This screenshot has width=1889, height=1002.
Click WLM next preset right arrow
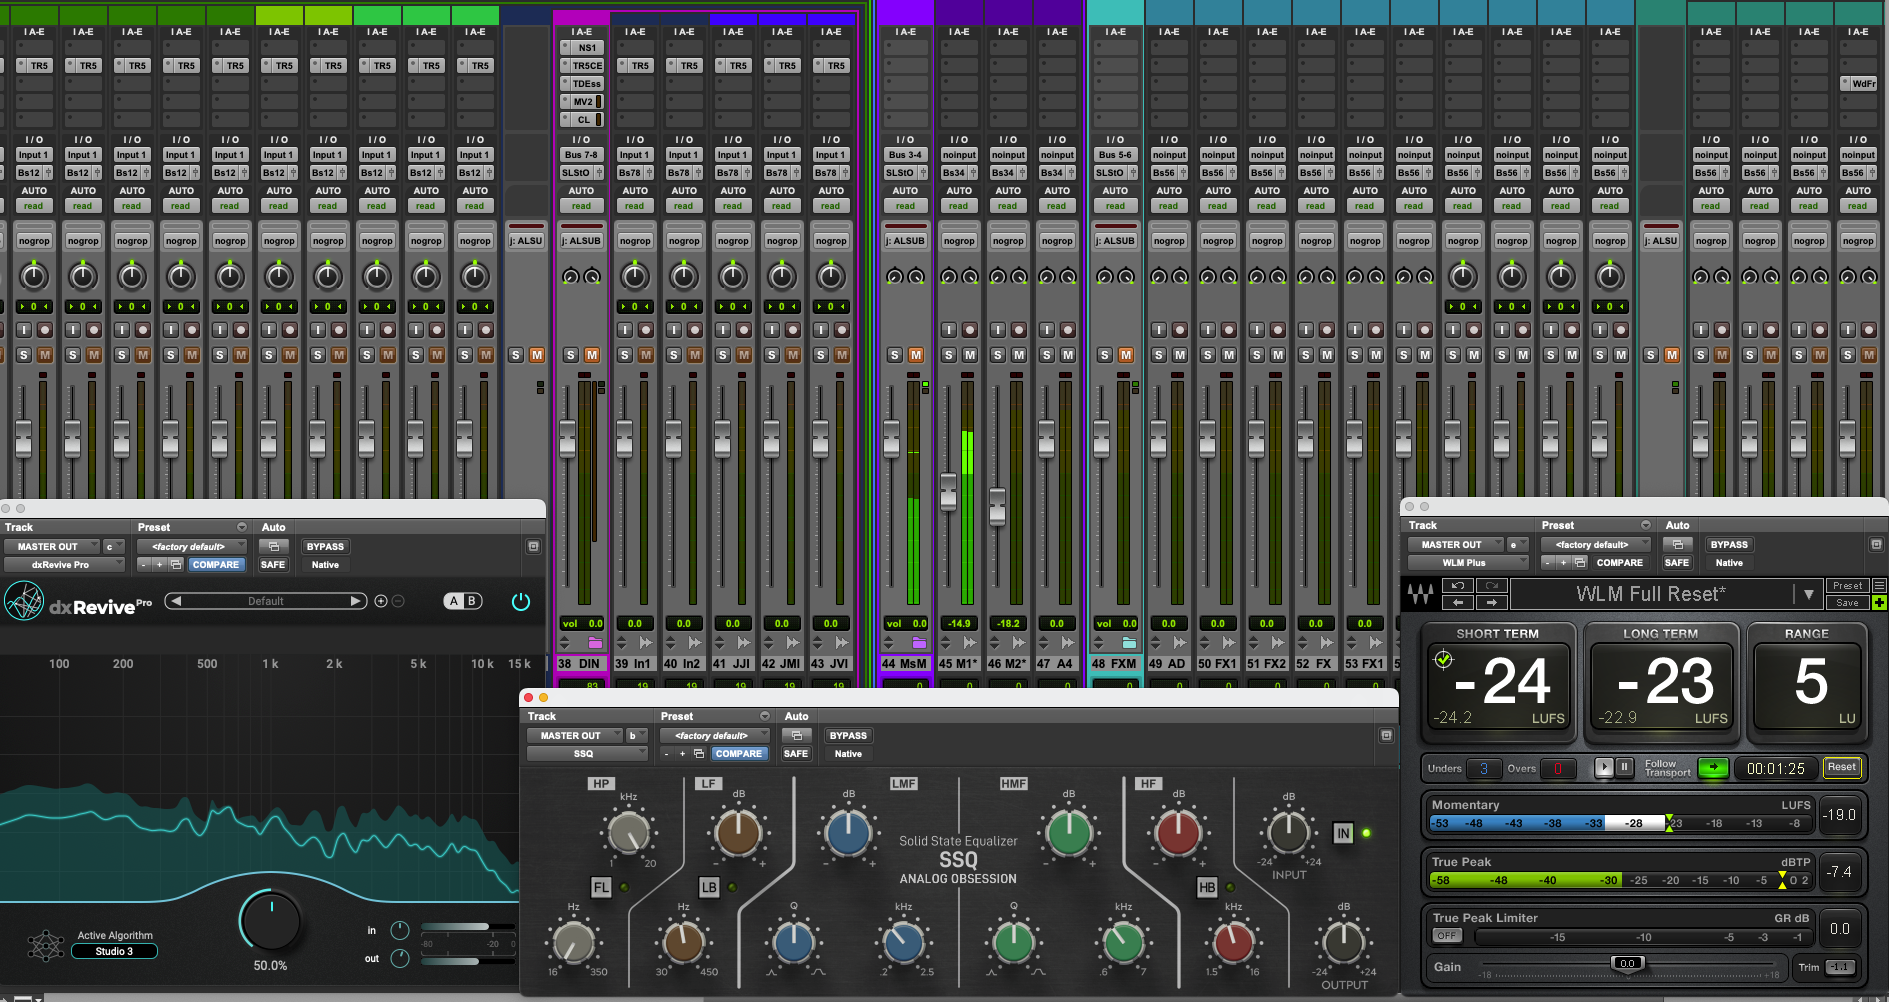[x=1492, y=602]
